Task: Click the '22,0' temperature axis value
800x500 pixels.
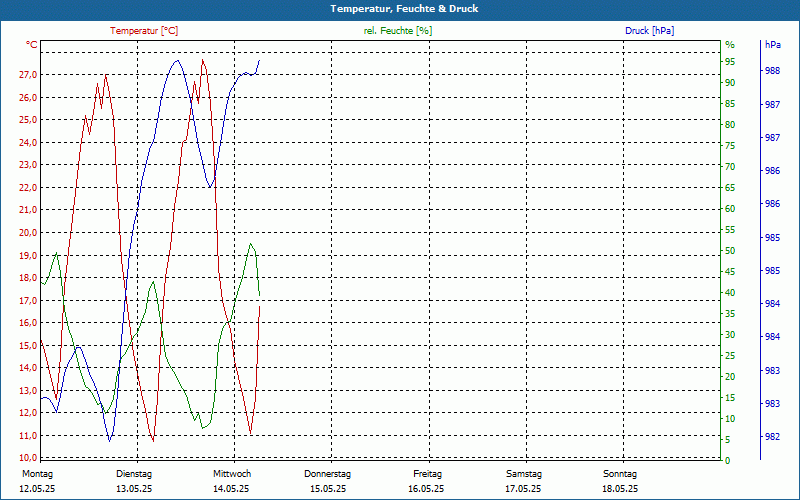Action: coord(28,187)
